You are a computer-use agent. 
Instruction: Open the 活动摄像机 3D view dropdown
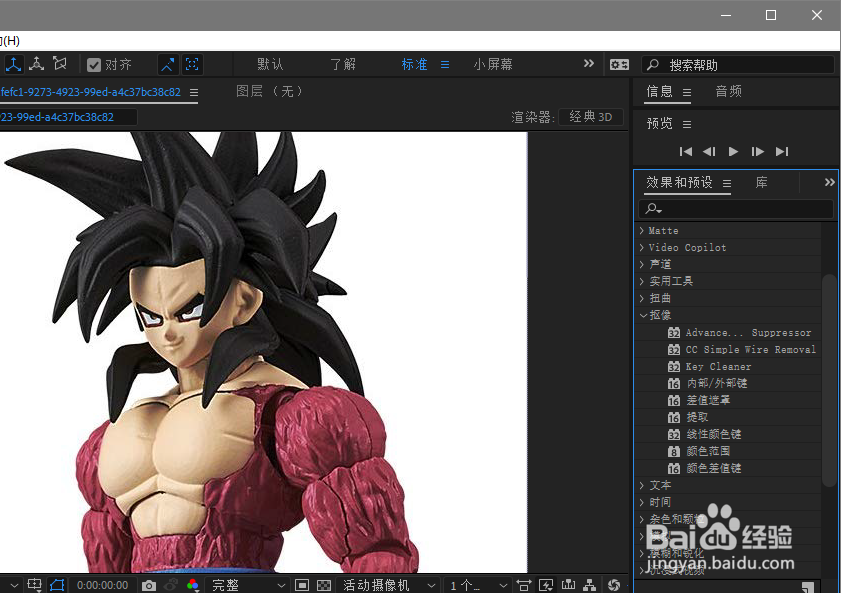[389, 585]
